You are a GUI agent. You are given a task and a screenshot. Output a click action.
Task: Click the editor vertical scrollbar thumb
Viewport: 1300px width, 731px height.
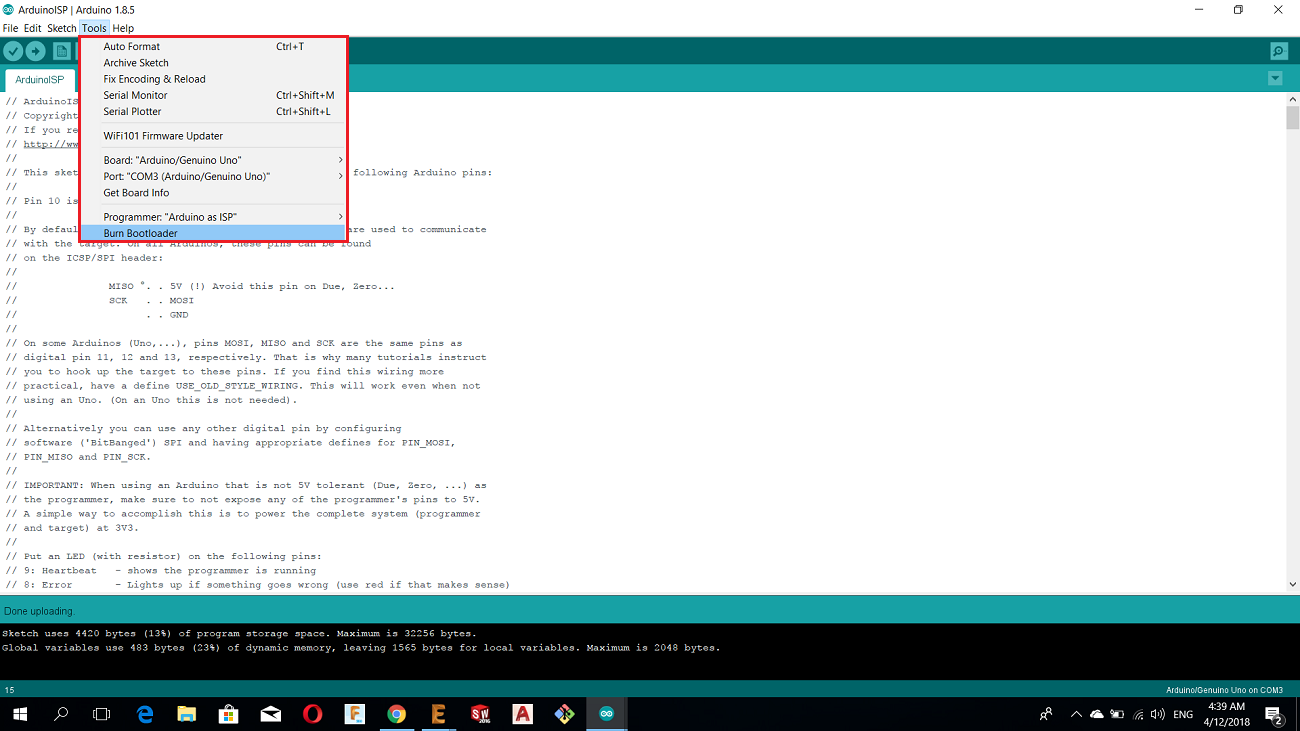pyautogui.click(x=1292, y=118)
